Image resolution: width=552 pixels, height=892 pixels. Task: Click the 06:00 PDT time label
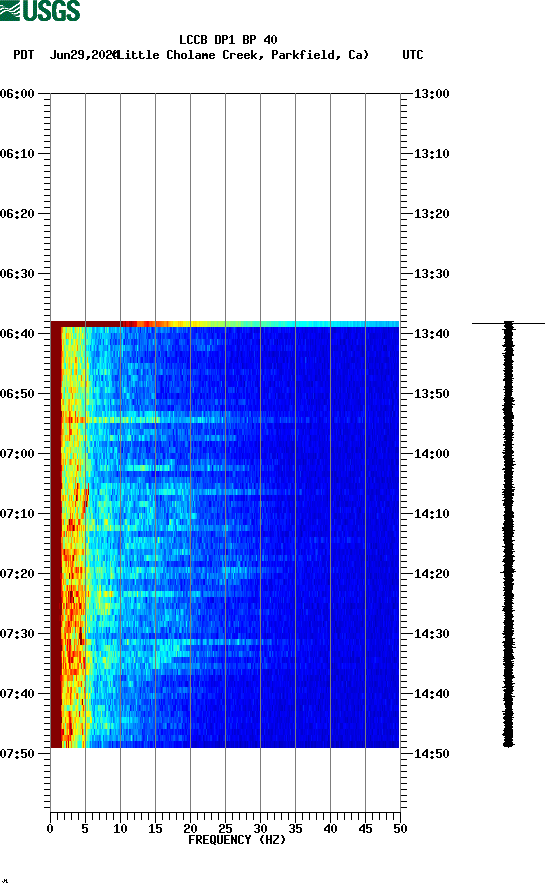point(17,93)
